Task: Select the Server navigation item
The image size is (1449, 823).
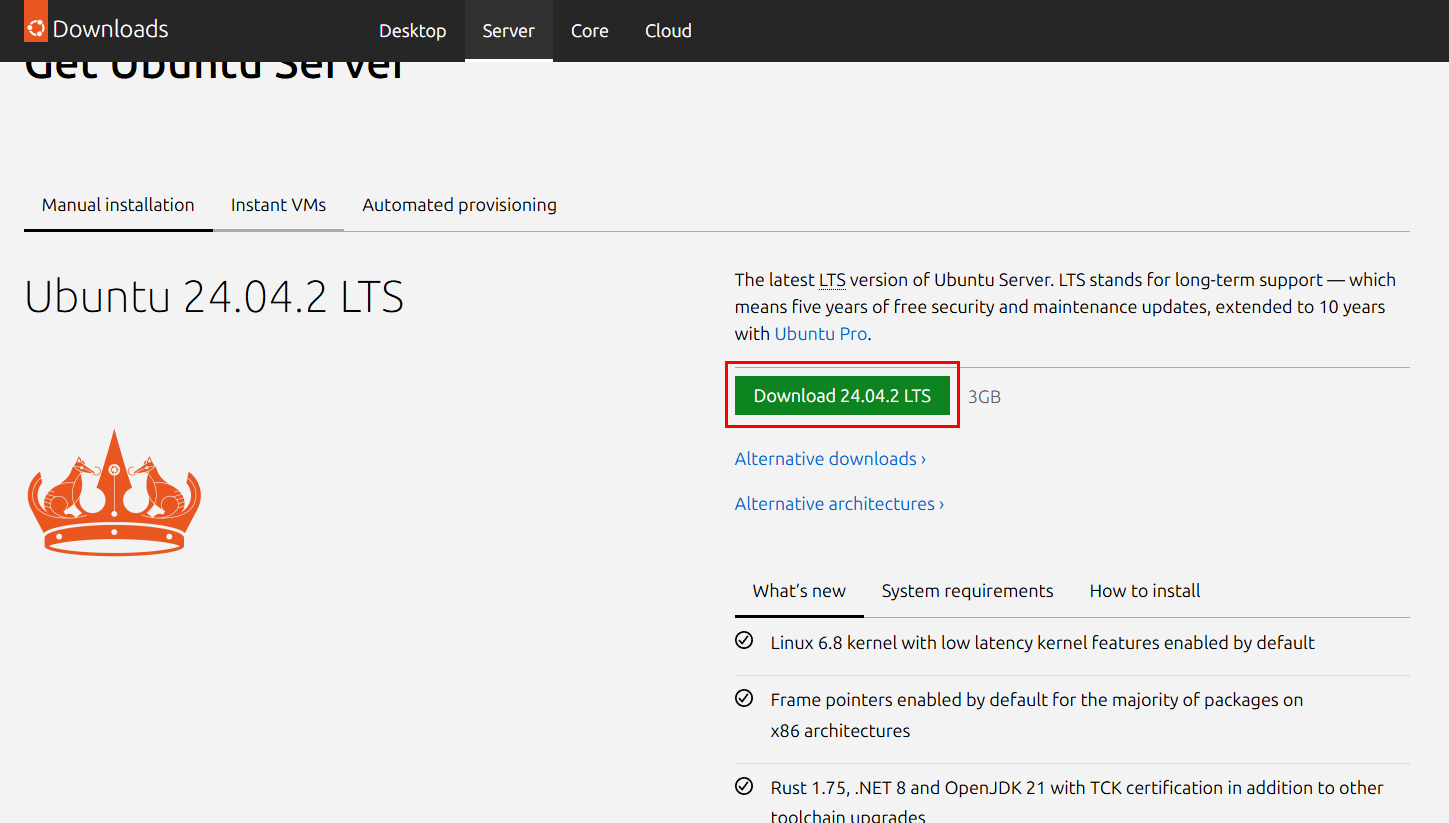Action: (x=508, y=31)
